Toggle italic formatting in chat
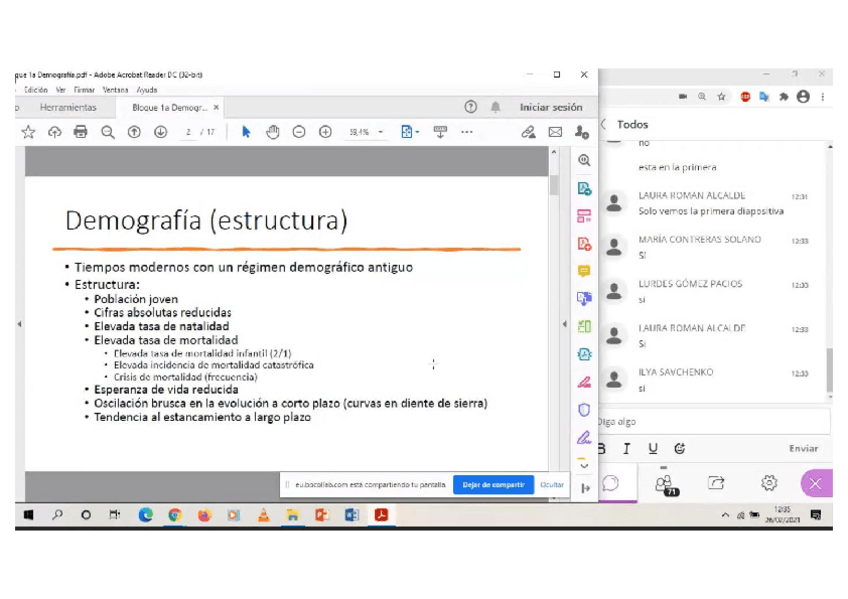Screen dimensions: 848x599 (627, 449)
